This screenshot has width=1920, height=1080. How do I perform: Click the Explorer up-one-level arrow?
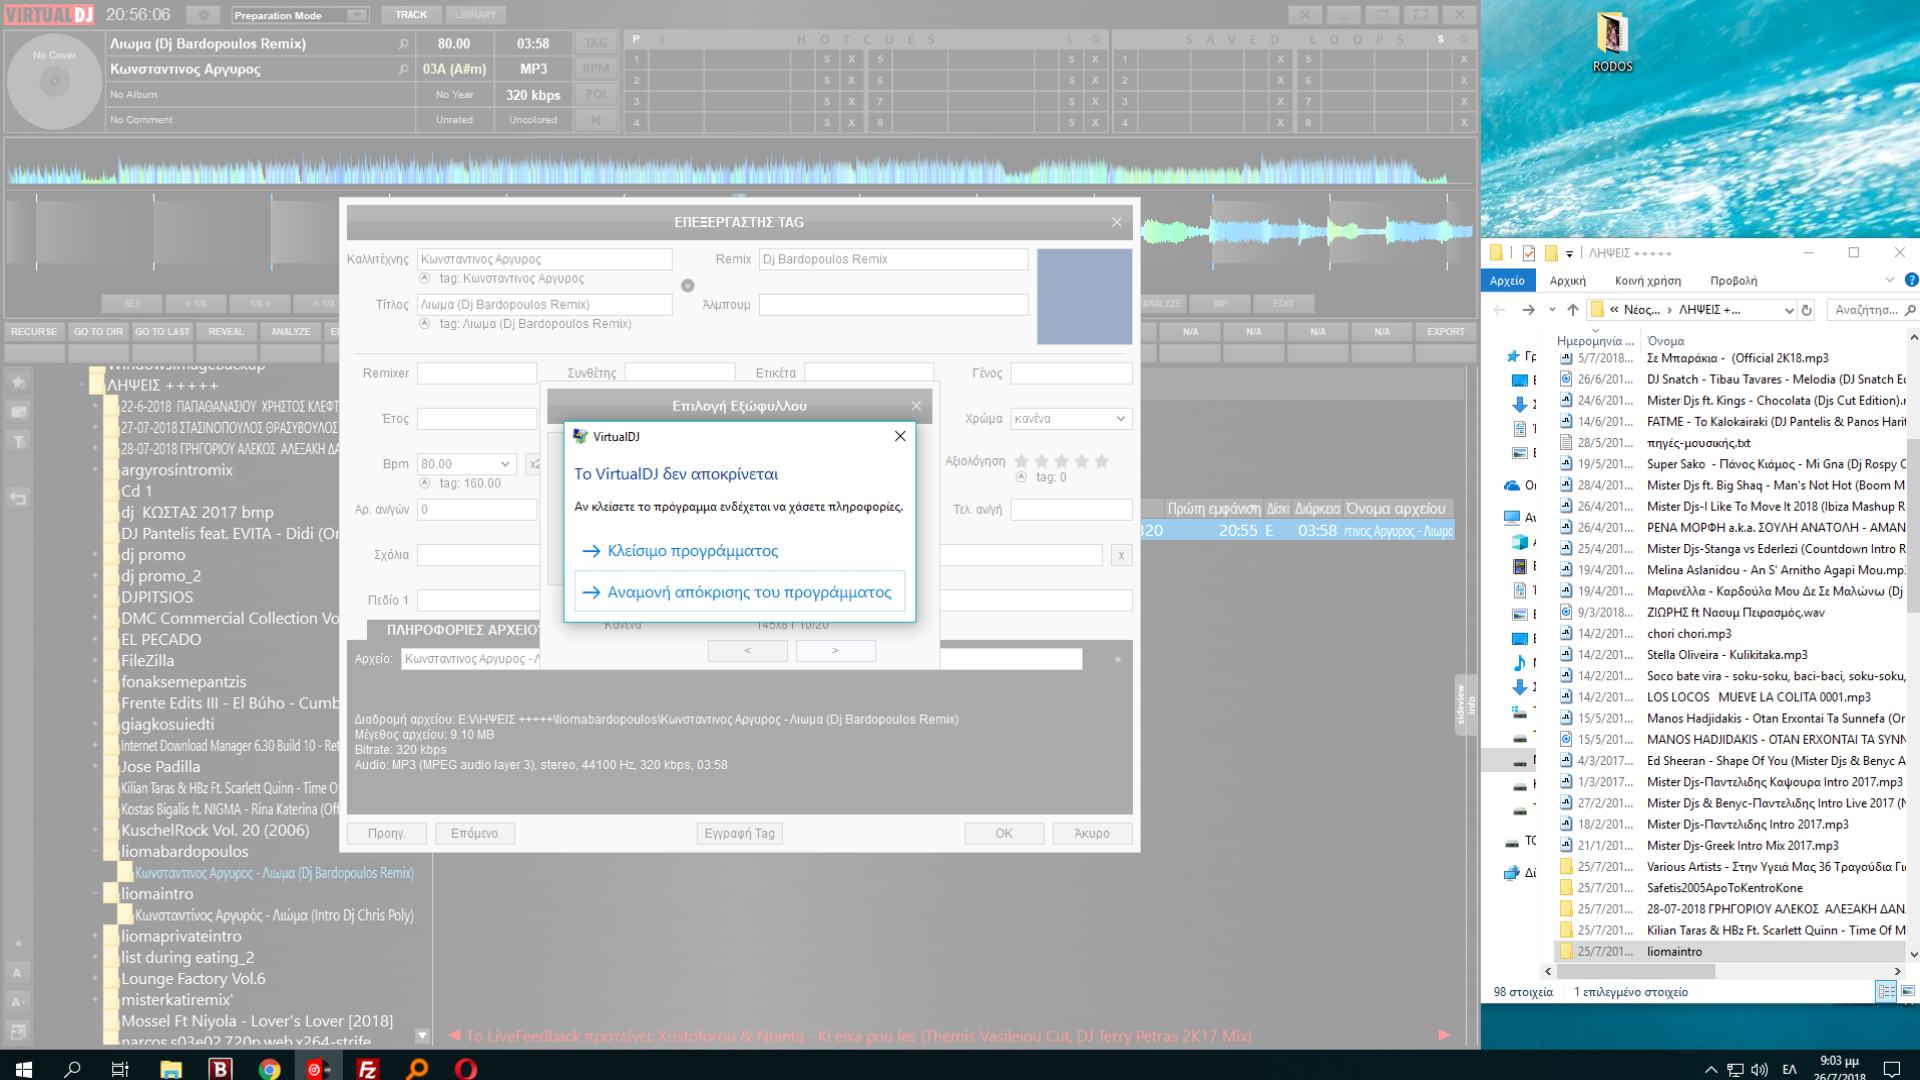coord(1573,310)
